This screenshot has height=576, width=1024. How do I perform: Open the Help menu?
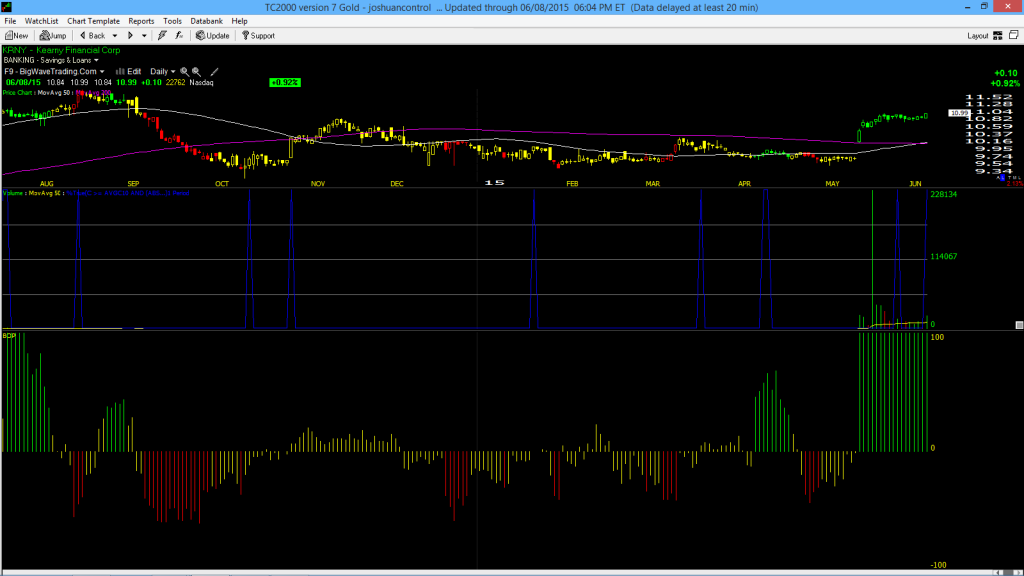click(240, 21)
